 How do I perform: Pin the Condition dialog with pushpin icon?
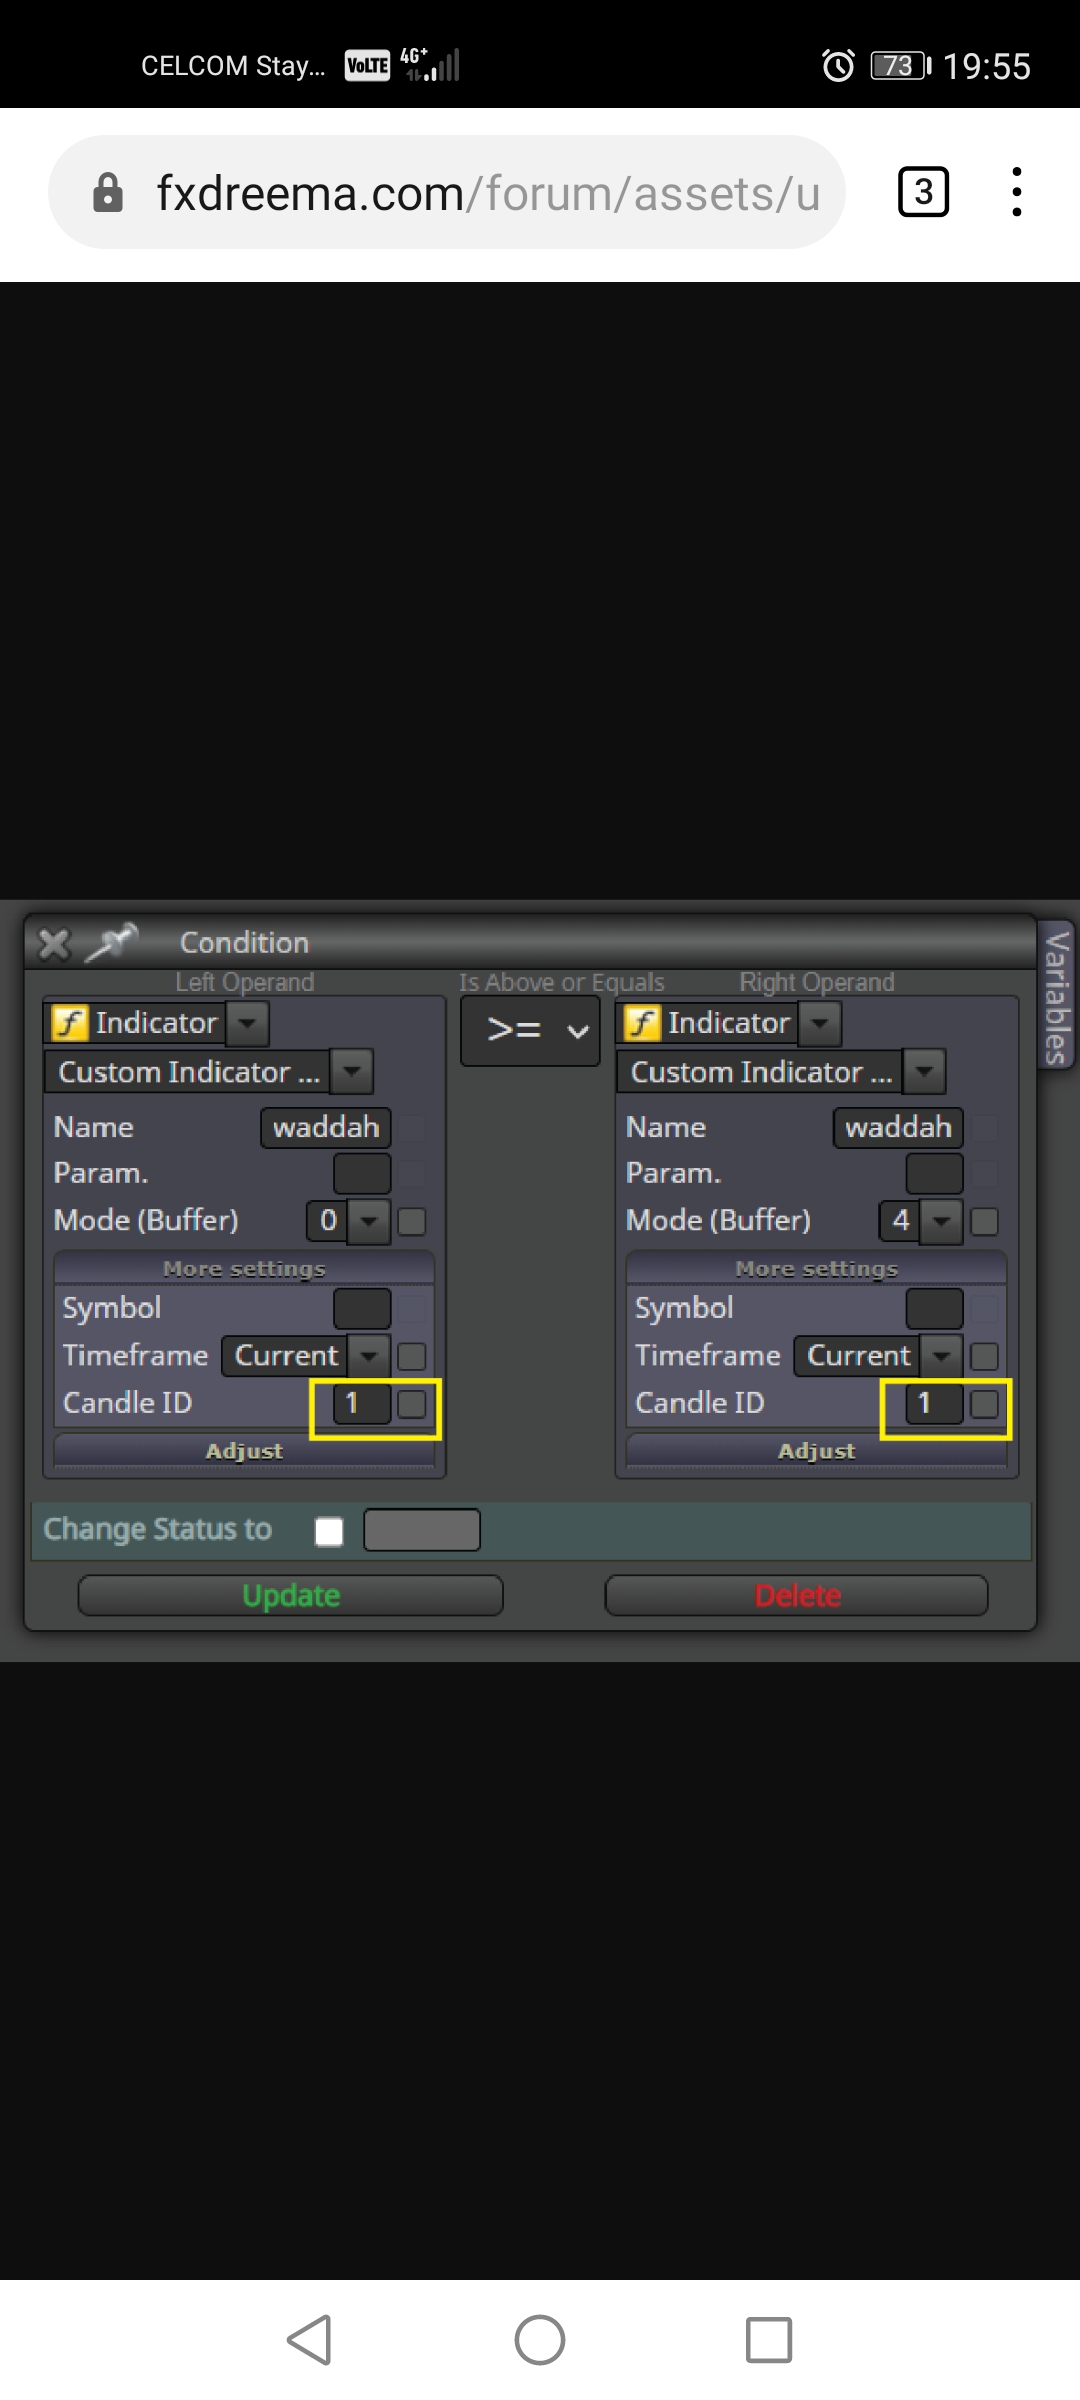click(111, 942)
